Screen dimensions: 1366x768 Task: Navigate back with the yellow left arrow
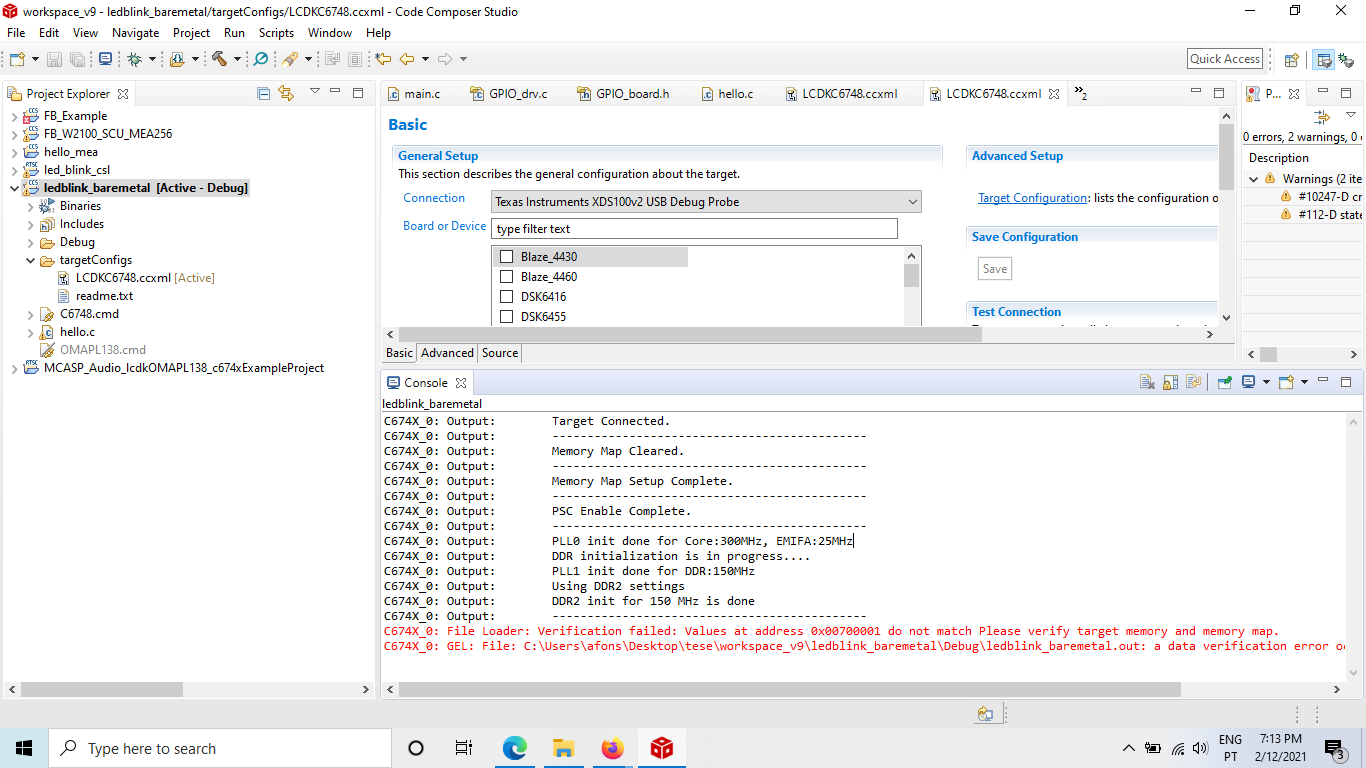(407, 59)
